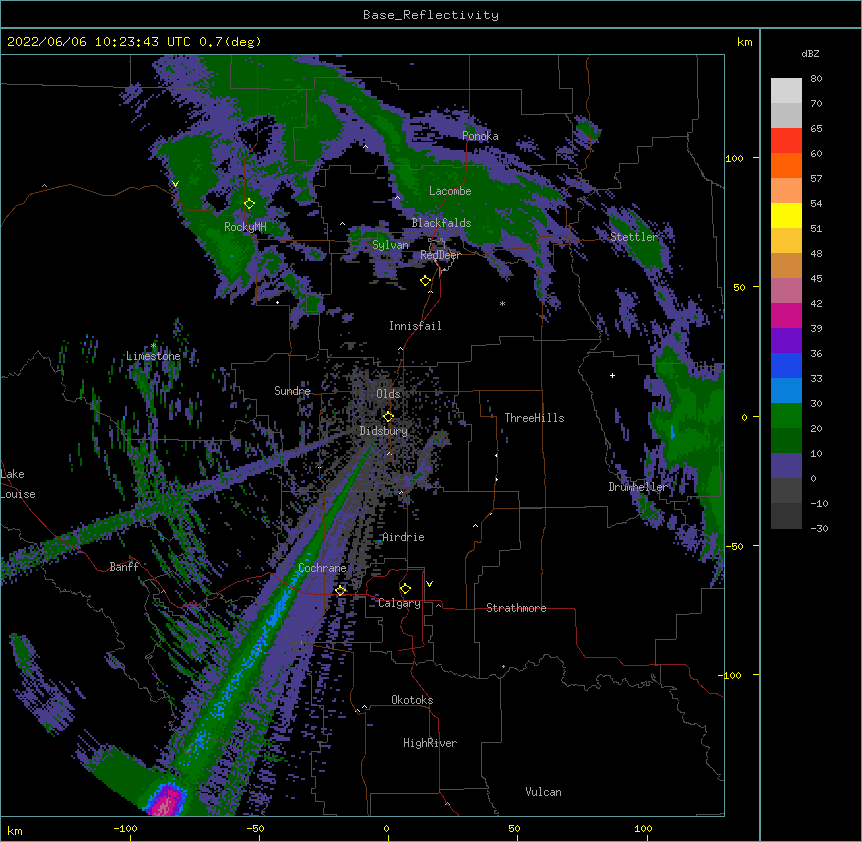Click the 100 km tick on right axis
862x842 pixels.
(734, 158)
